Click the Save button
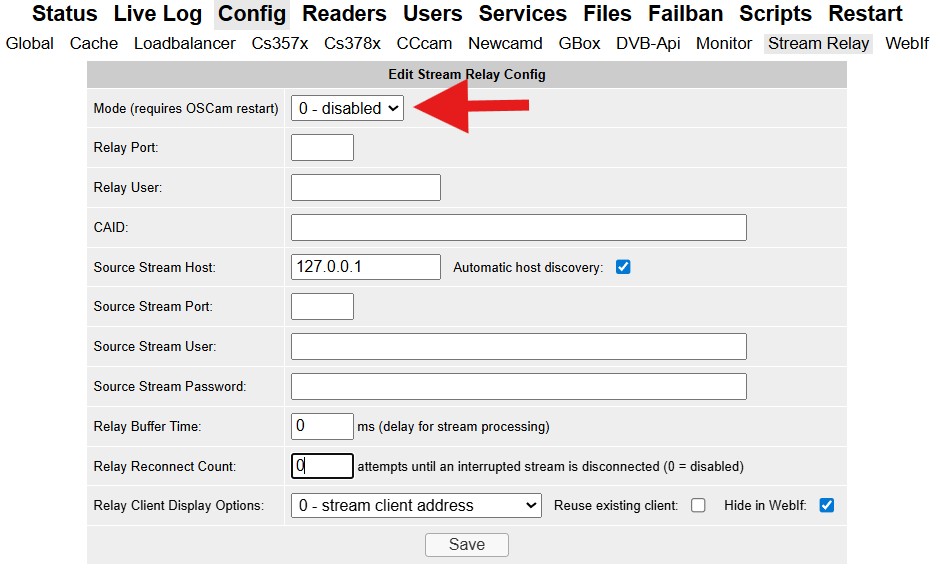940x582 pixels. [466, 545]
